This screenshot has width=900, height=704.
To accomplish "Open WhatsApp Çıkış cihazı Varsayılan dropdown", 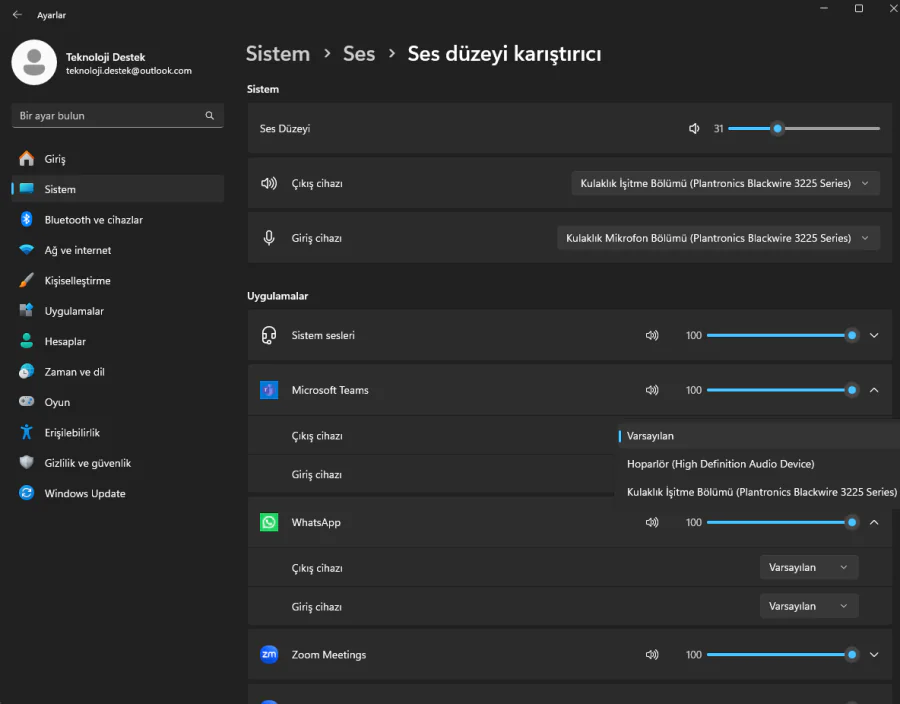I will pyautogui.click(x=808, y=568).
